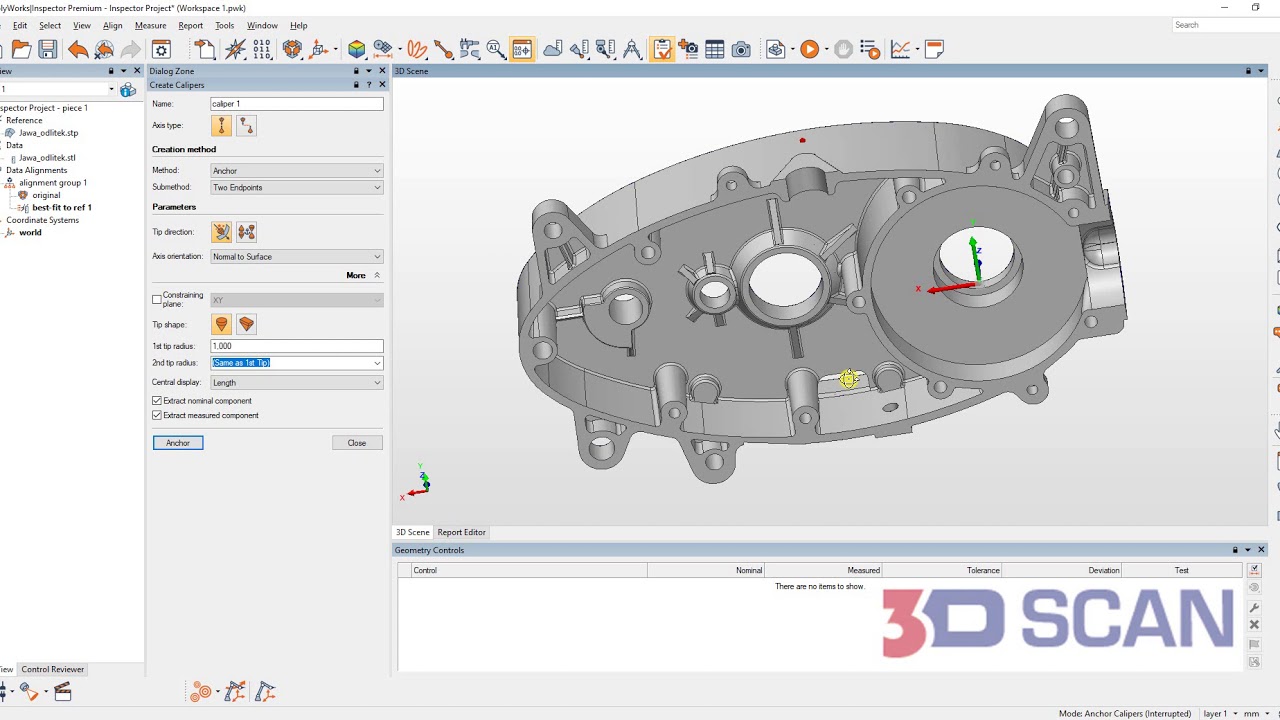Screen dimensions: 1280x720
Task: Uncheck Extract nominal component
Action: tap(157, 400)
